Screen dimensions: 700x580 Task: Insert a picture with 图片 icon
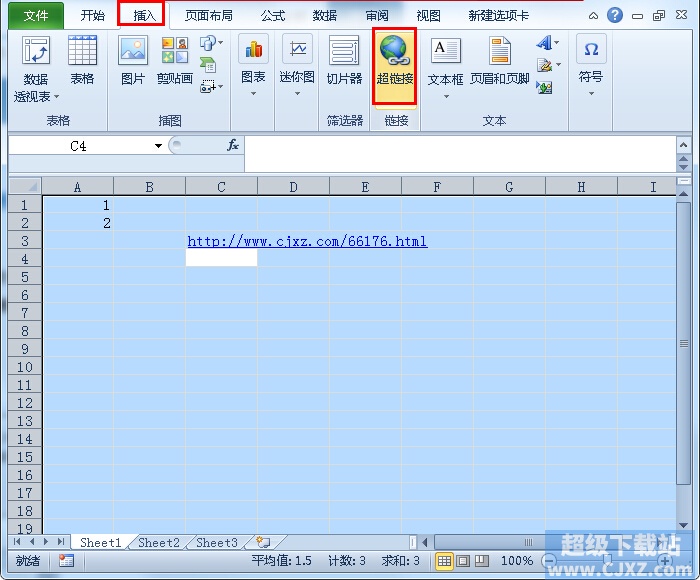click(x=133, y=60)
